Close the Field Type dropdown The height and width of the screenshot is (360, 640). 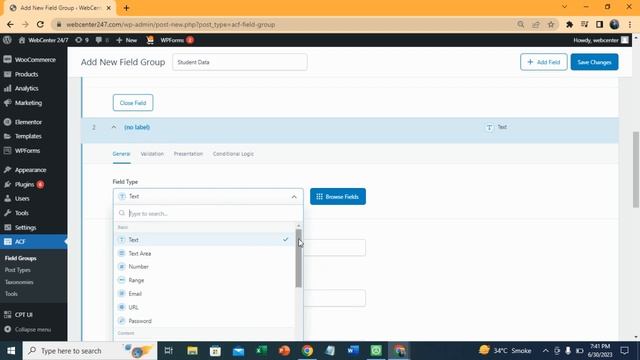click(x=294, y=197)
